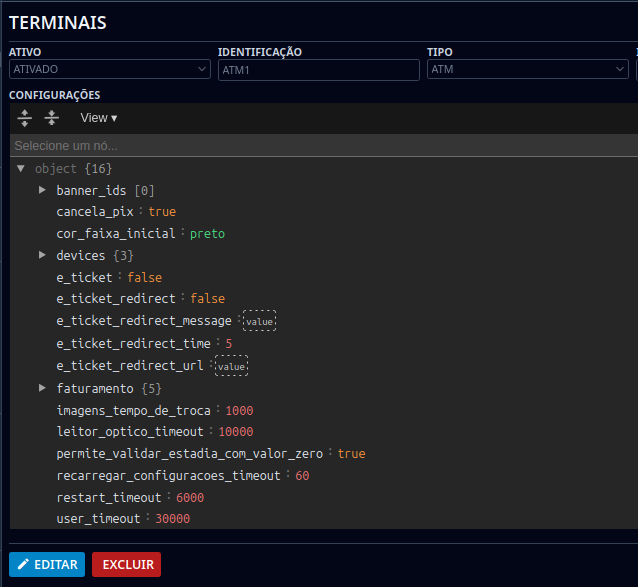Open the View mode menu
This screenshot has width=638, height=587.
tap(98, 118)
